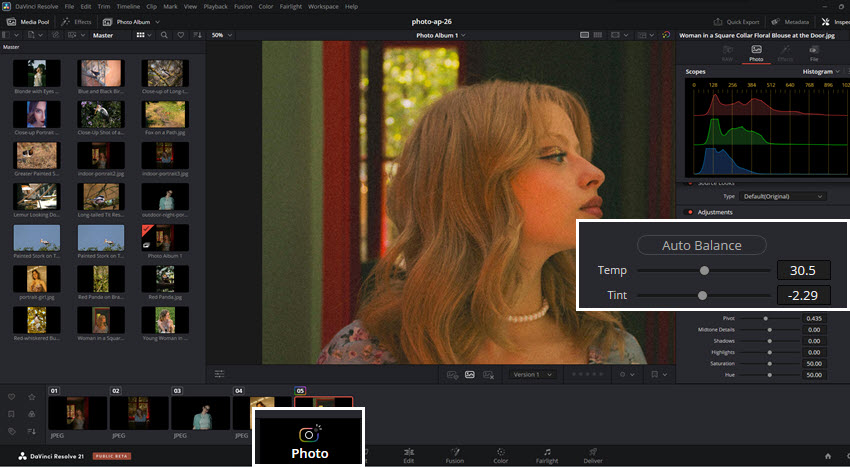
Task: Open the Type Default(Original) dropdown
Action: [783, 196]
